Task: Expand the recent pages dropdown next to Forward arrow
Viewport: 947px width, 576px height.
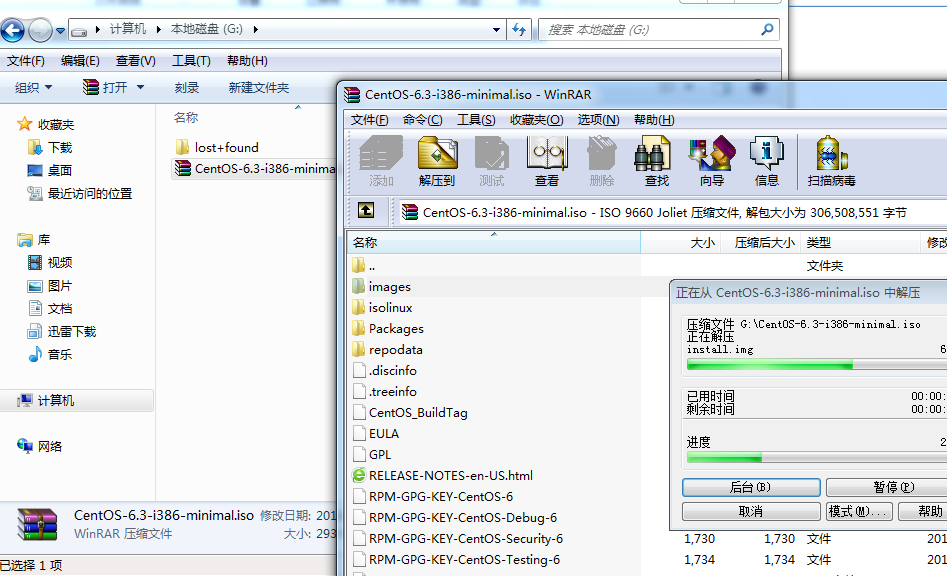Action: pyautogui.click(x=60, y=30)
